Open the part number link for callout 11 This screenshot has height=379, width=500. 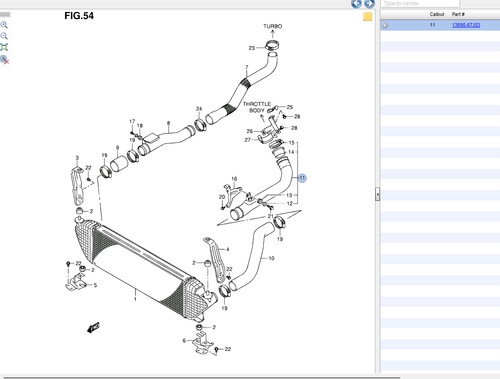[466, 25]
